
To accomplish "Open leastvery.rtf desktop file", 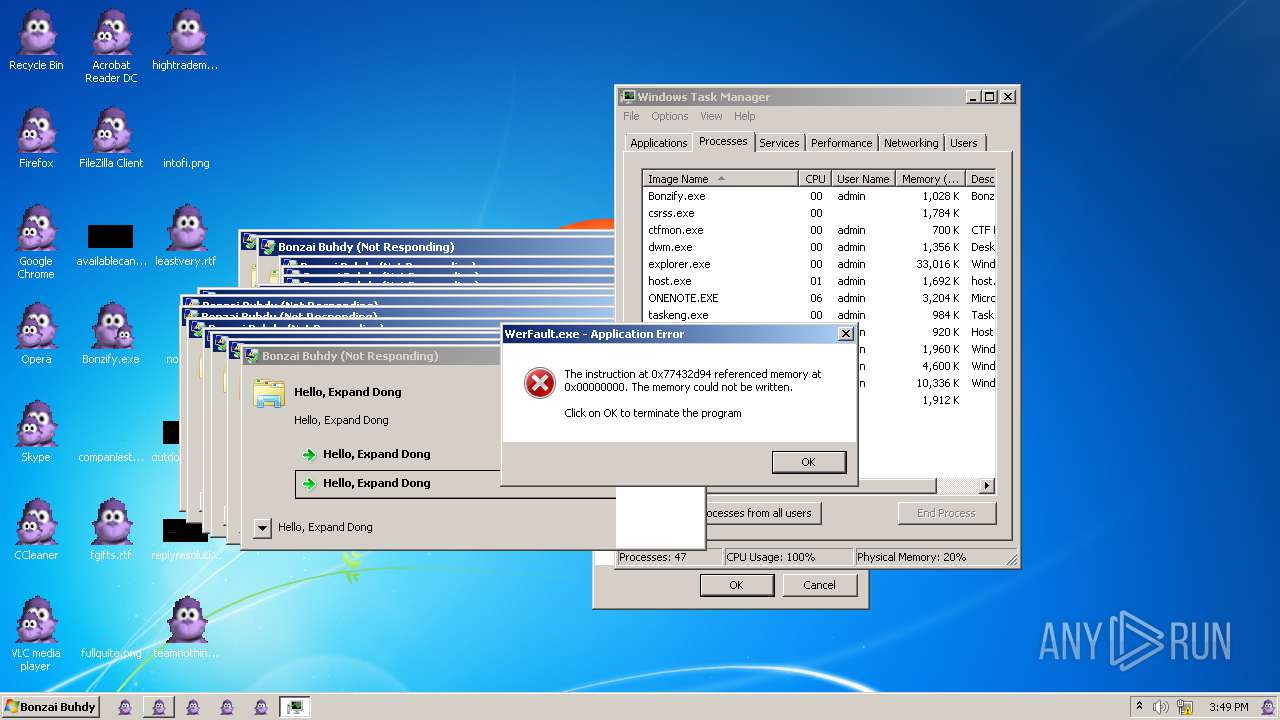I will (x=186, y=237).
